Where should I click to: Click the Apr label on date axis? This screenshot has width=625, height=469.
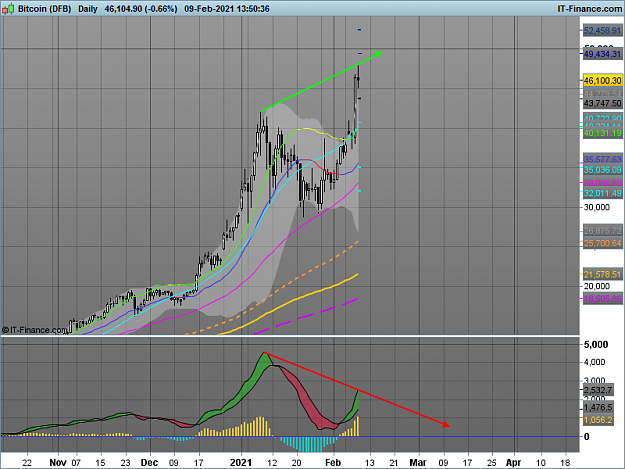[x=513, y=463]
